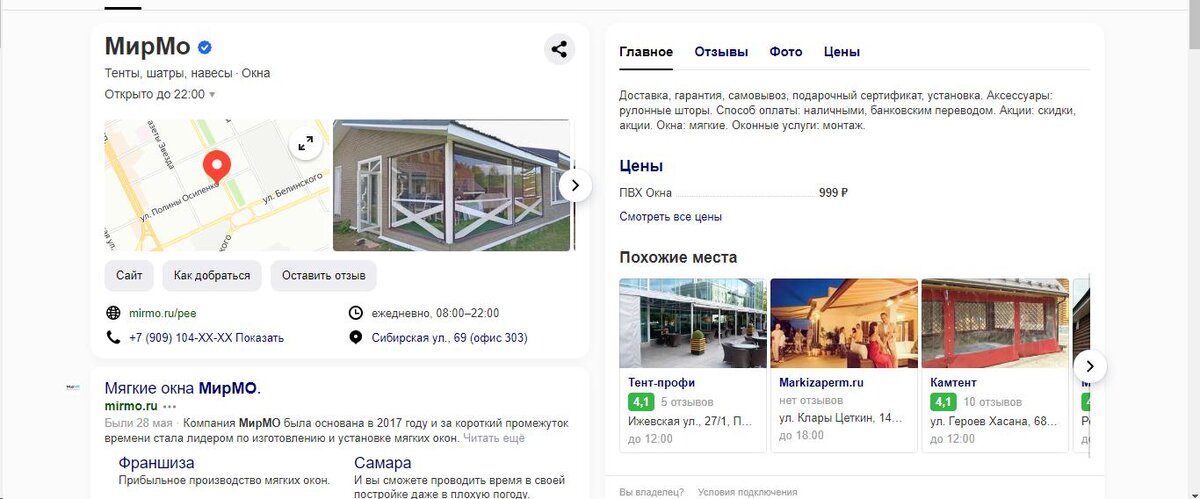Click the "Оставить отзыв" button
Viewport: 1200px width, 499px height.
tap(324, 275)
